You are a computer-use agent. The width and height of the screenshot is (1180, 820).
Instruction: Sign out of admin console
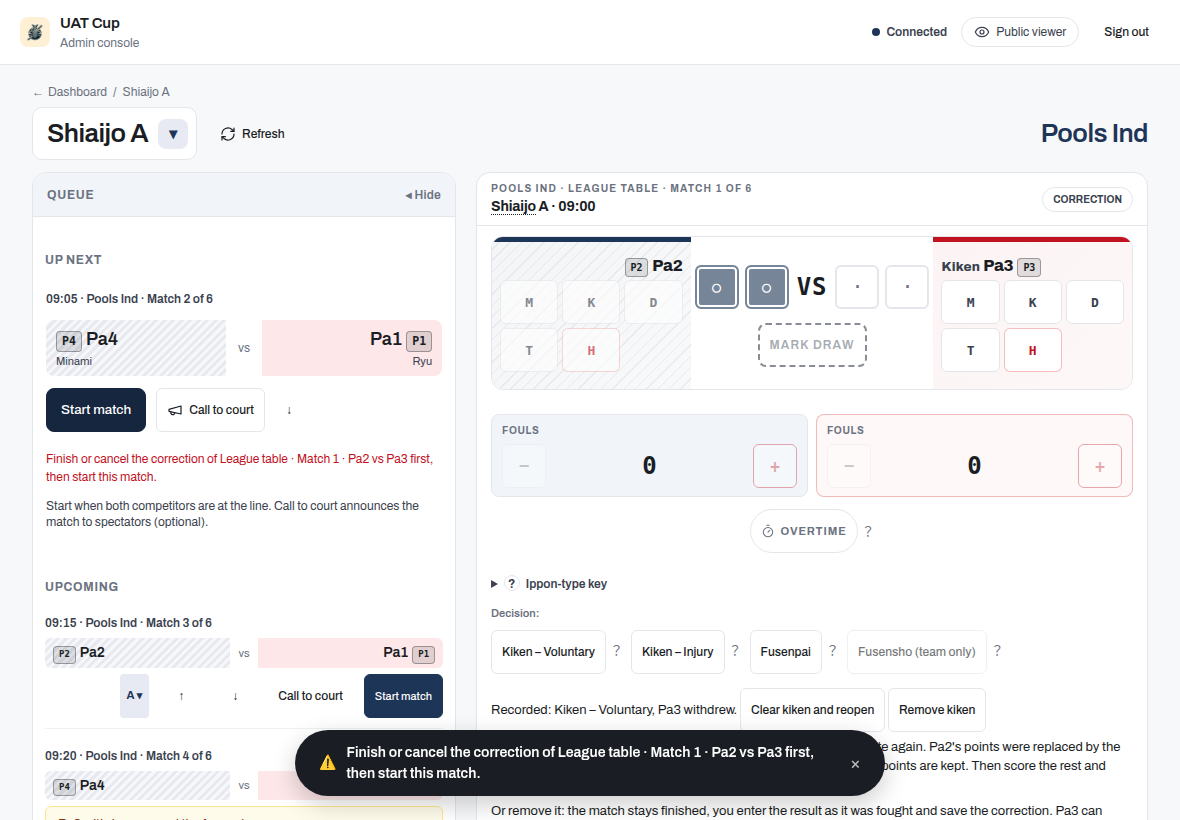(1126, 32)
